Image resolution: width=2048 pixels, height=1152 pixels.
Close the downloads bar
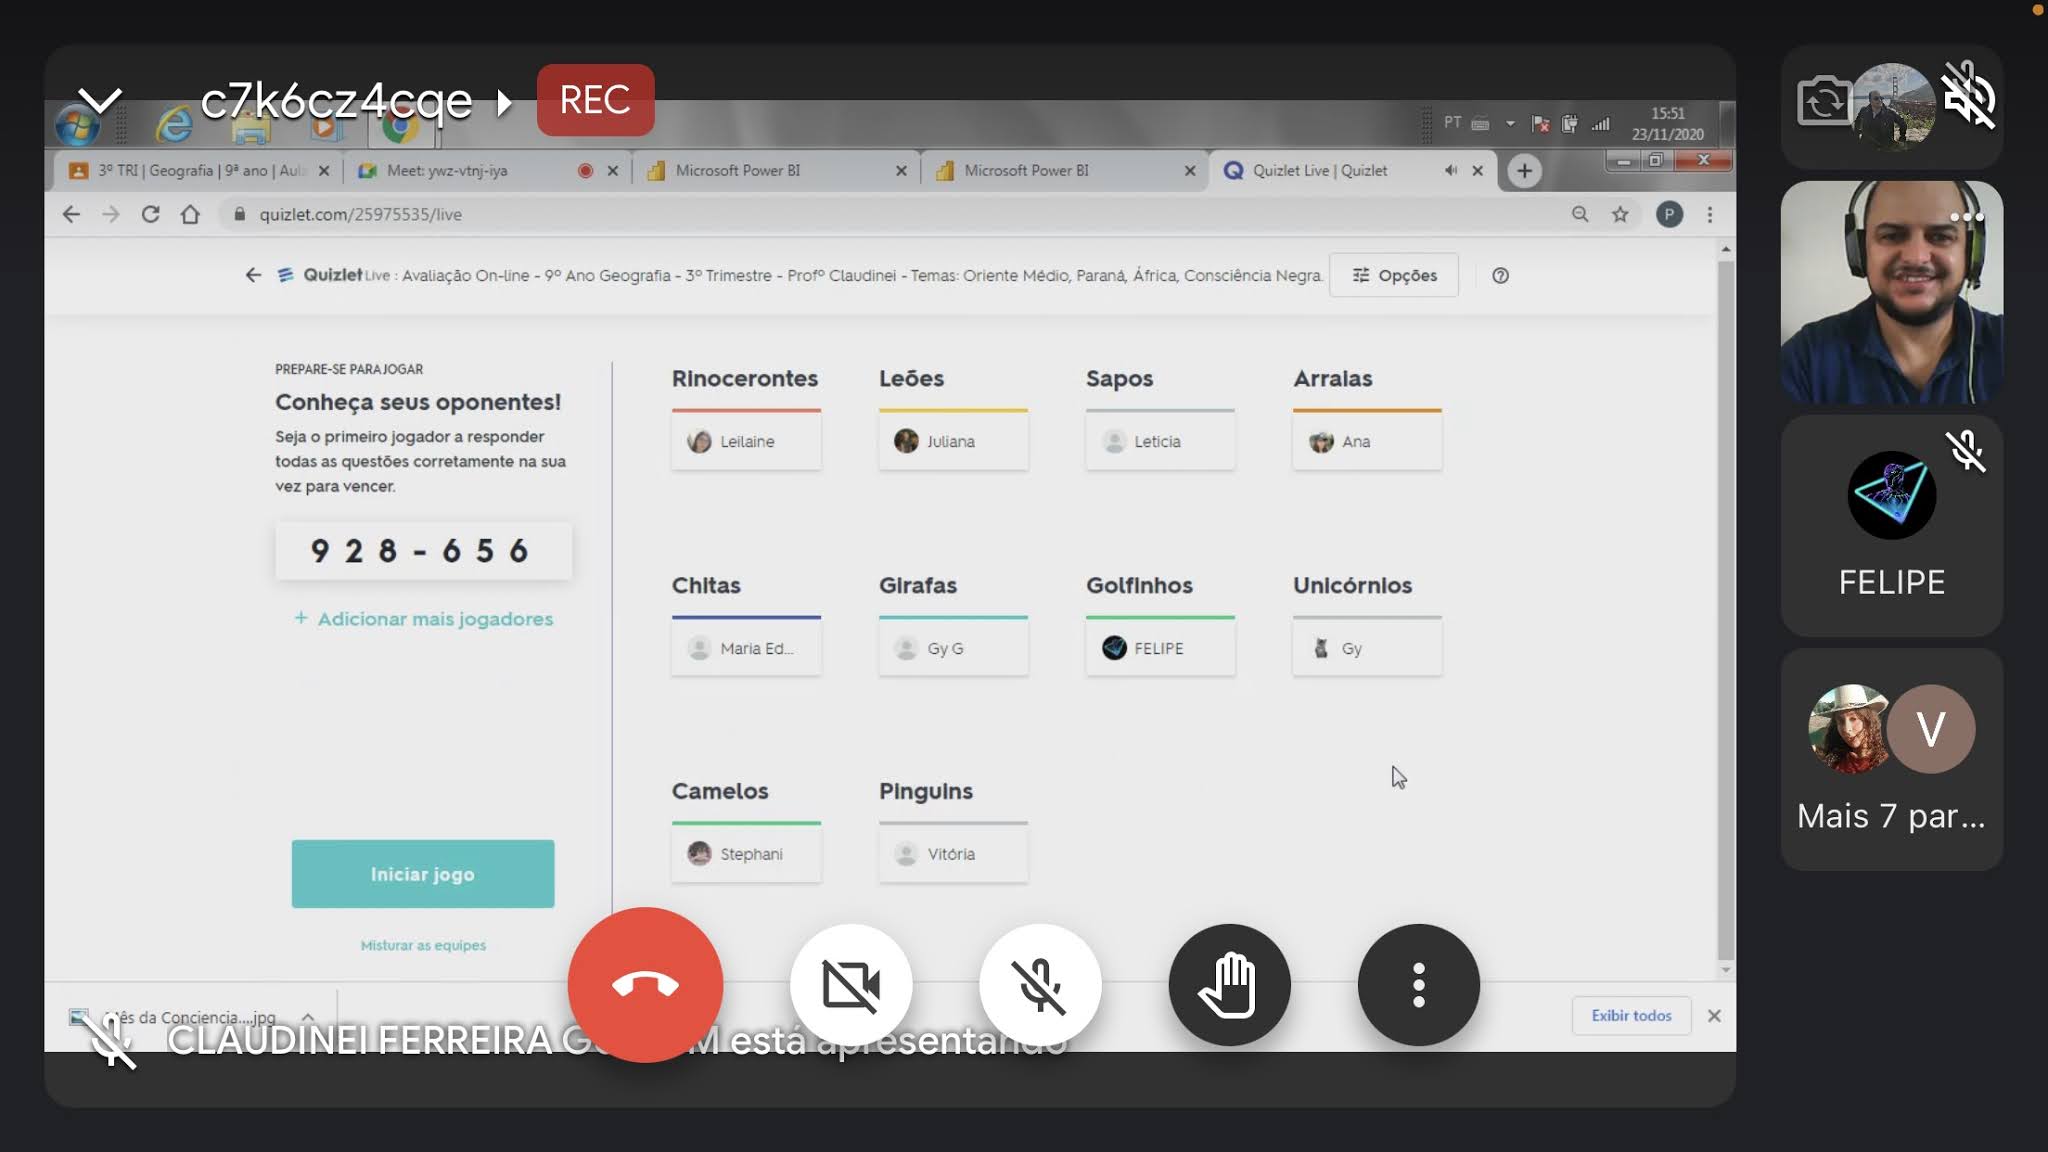[x=1714, y=1015]
